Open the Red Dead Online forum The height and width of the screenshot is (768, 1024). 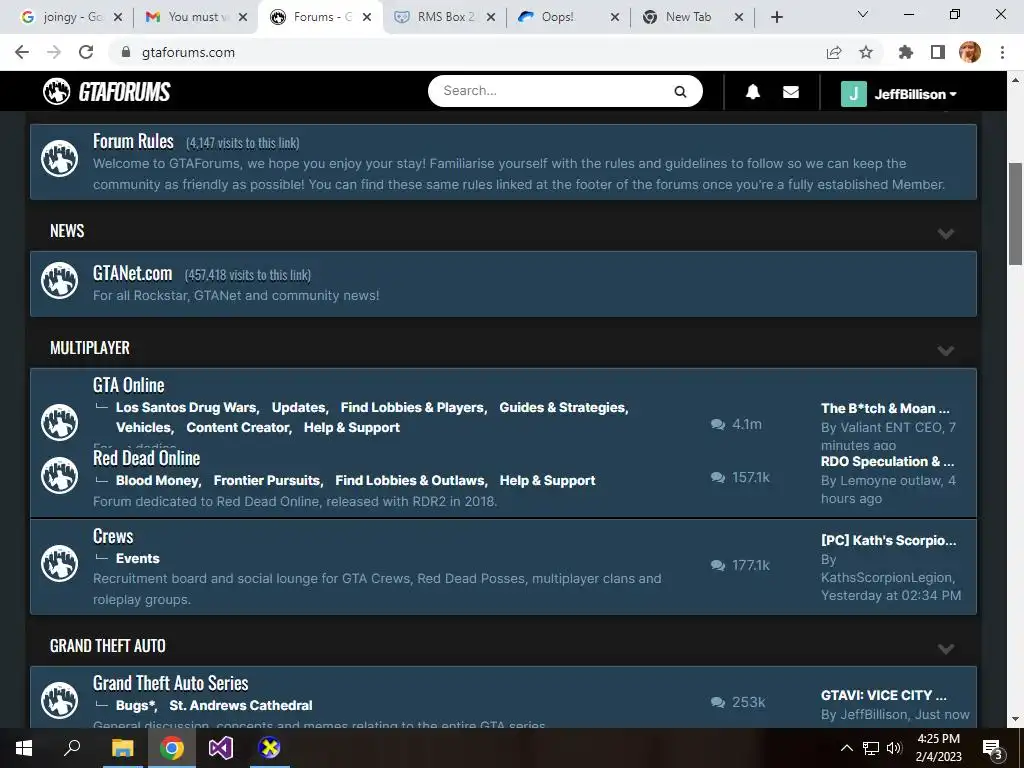(146, 458)
